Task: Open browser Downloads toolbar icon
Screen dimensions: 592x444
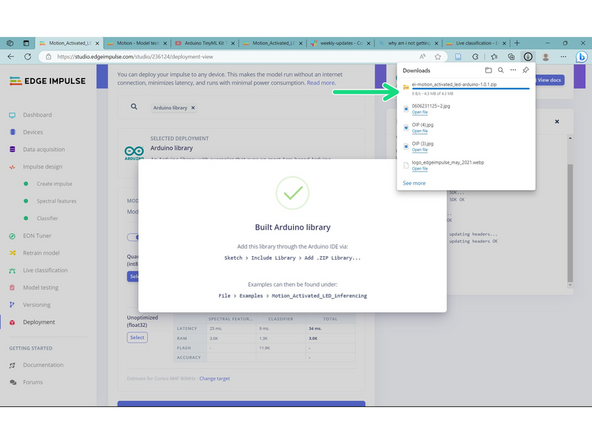Action: click(528, 57)
